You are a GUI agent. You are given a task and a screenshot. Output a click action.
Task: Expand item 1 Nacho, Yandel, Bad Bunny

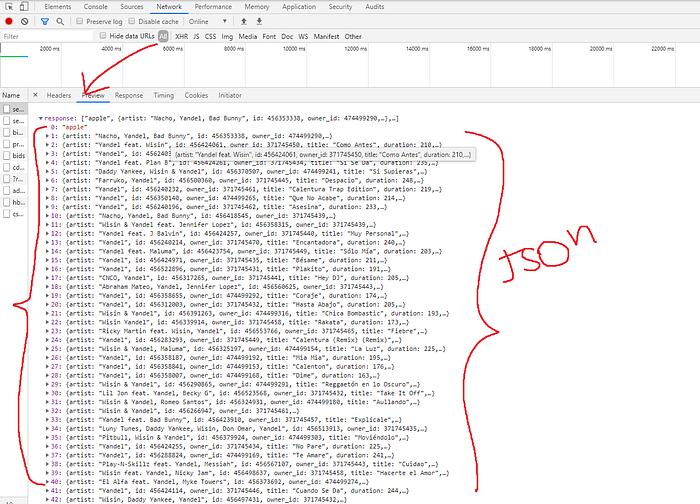[47, 136]
